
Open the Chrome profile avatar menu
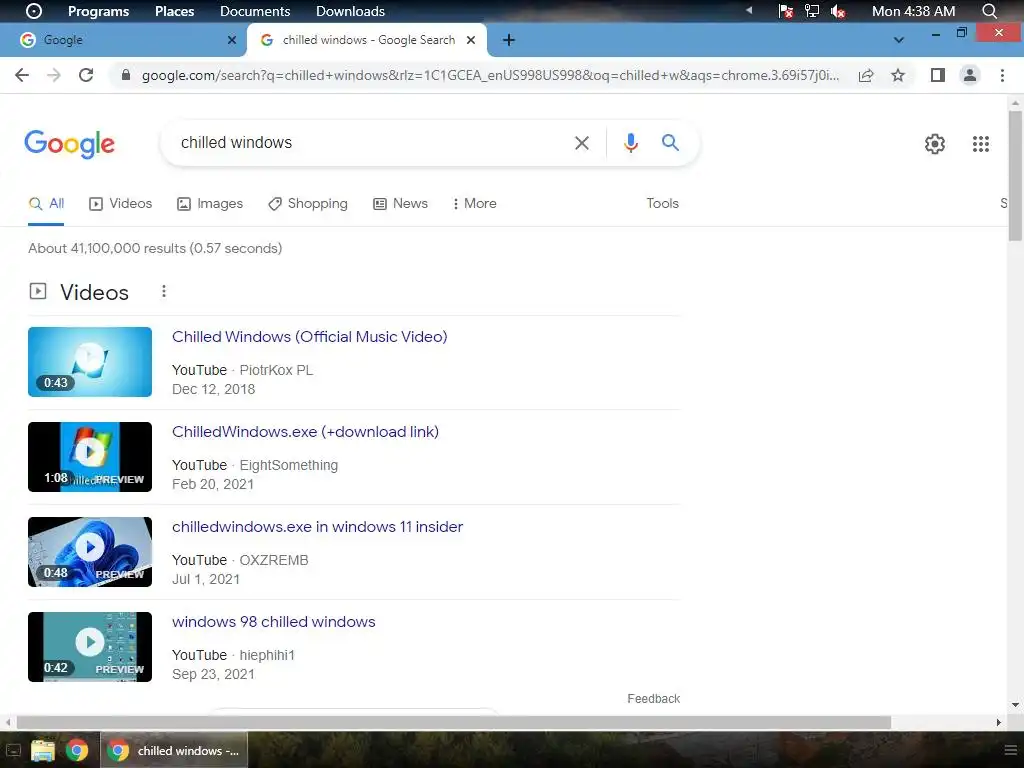coord(970,75)
